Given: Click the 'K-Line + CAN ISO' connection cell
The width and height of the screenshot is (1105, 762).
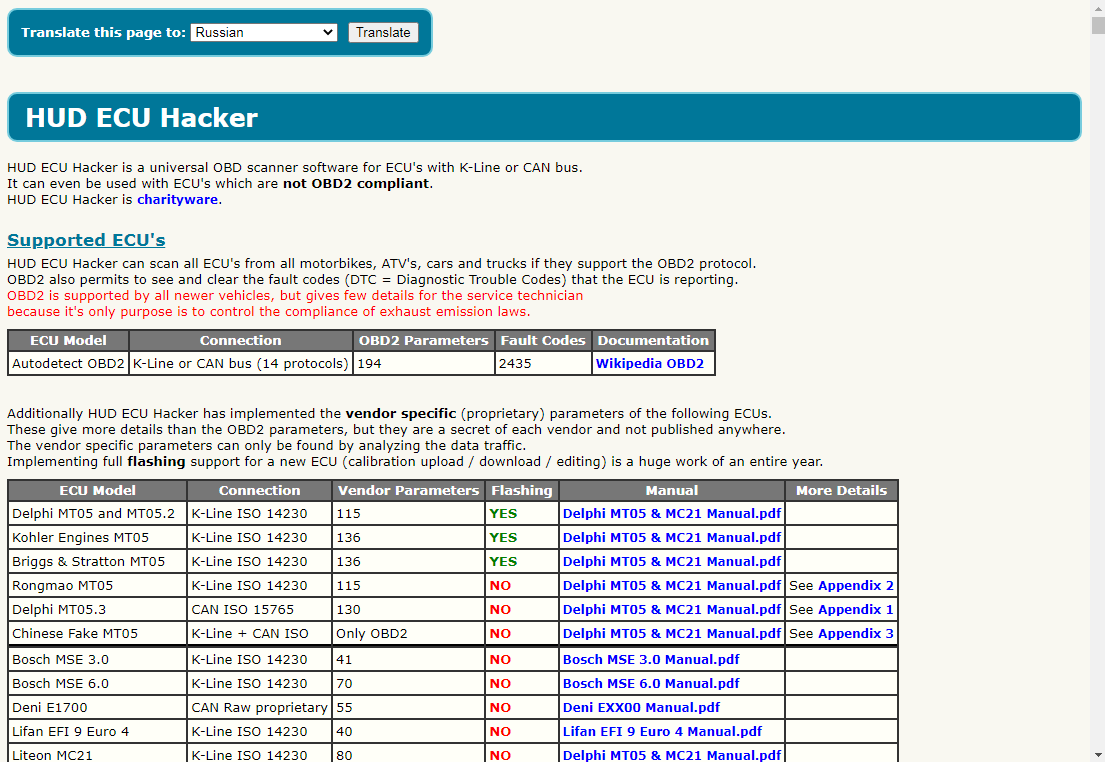Looking at the screenshot, I should [259, 634].
